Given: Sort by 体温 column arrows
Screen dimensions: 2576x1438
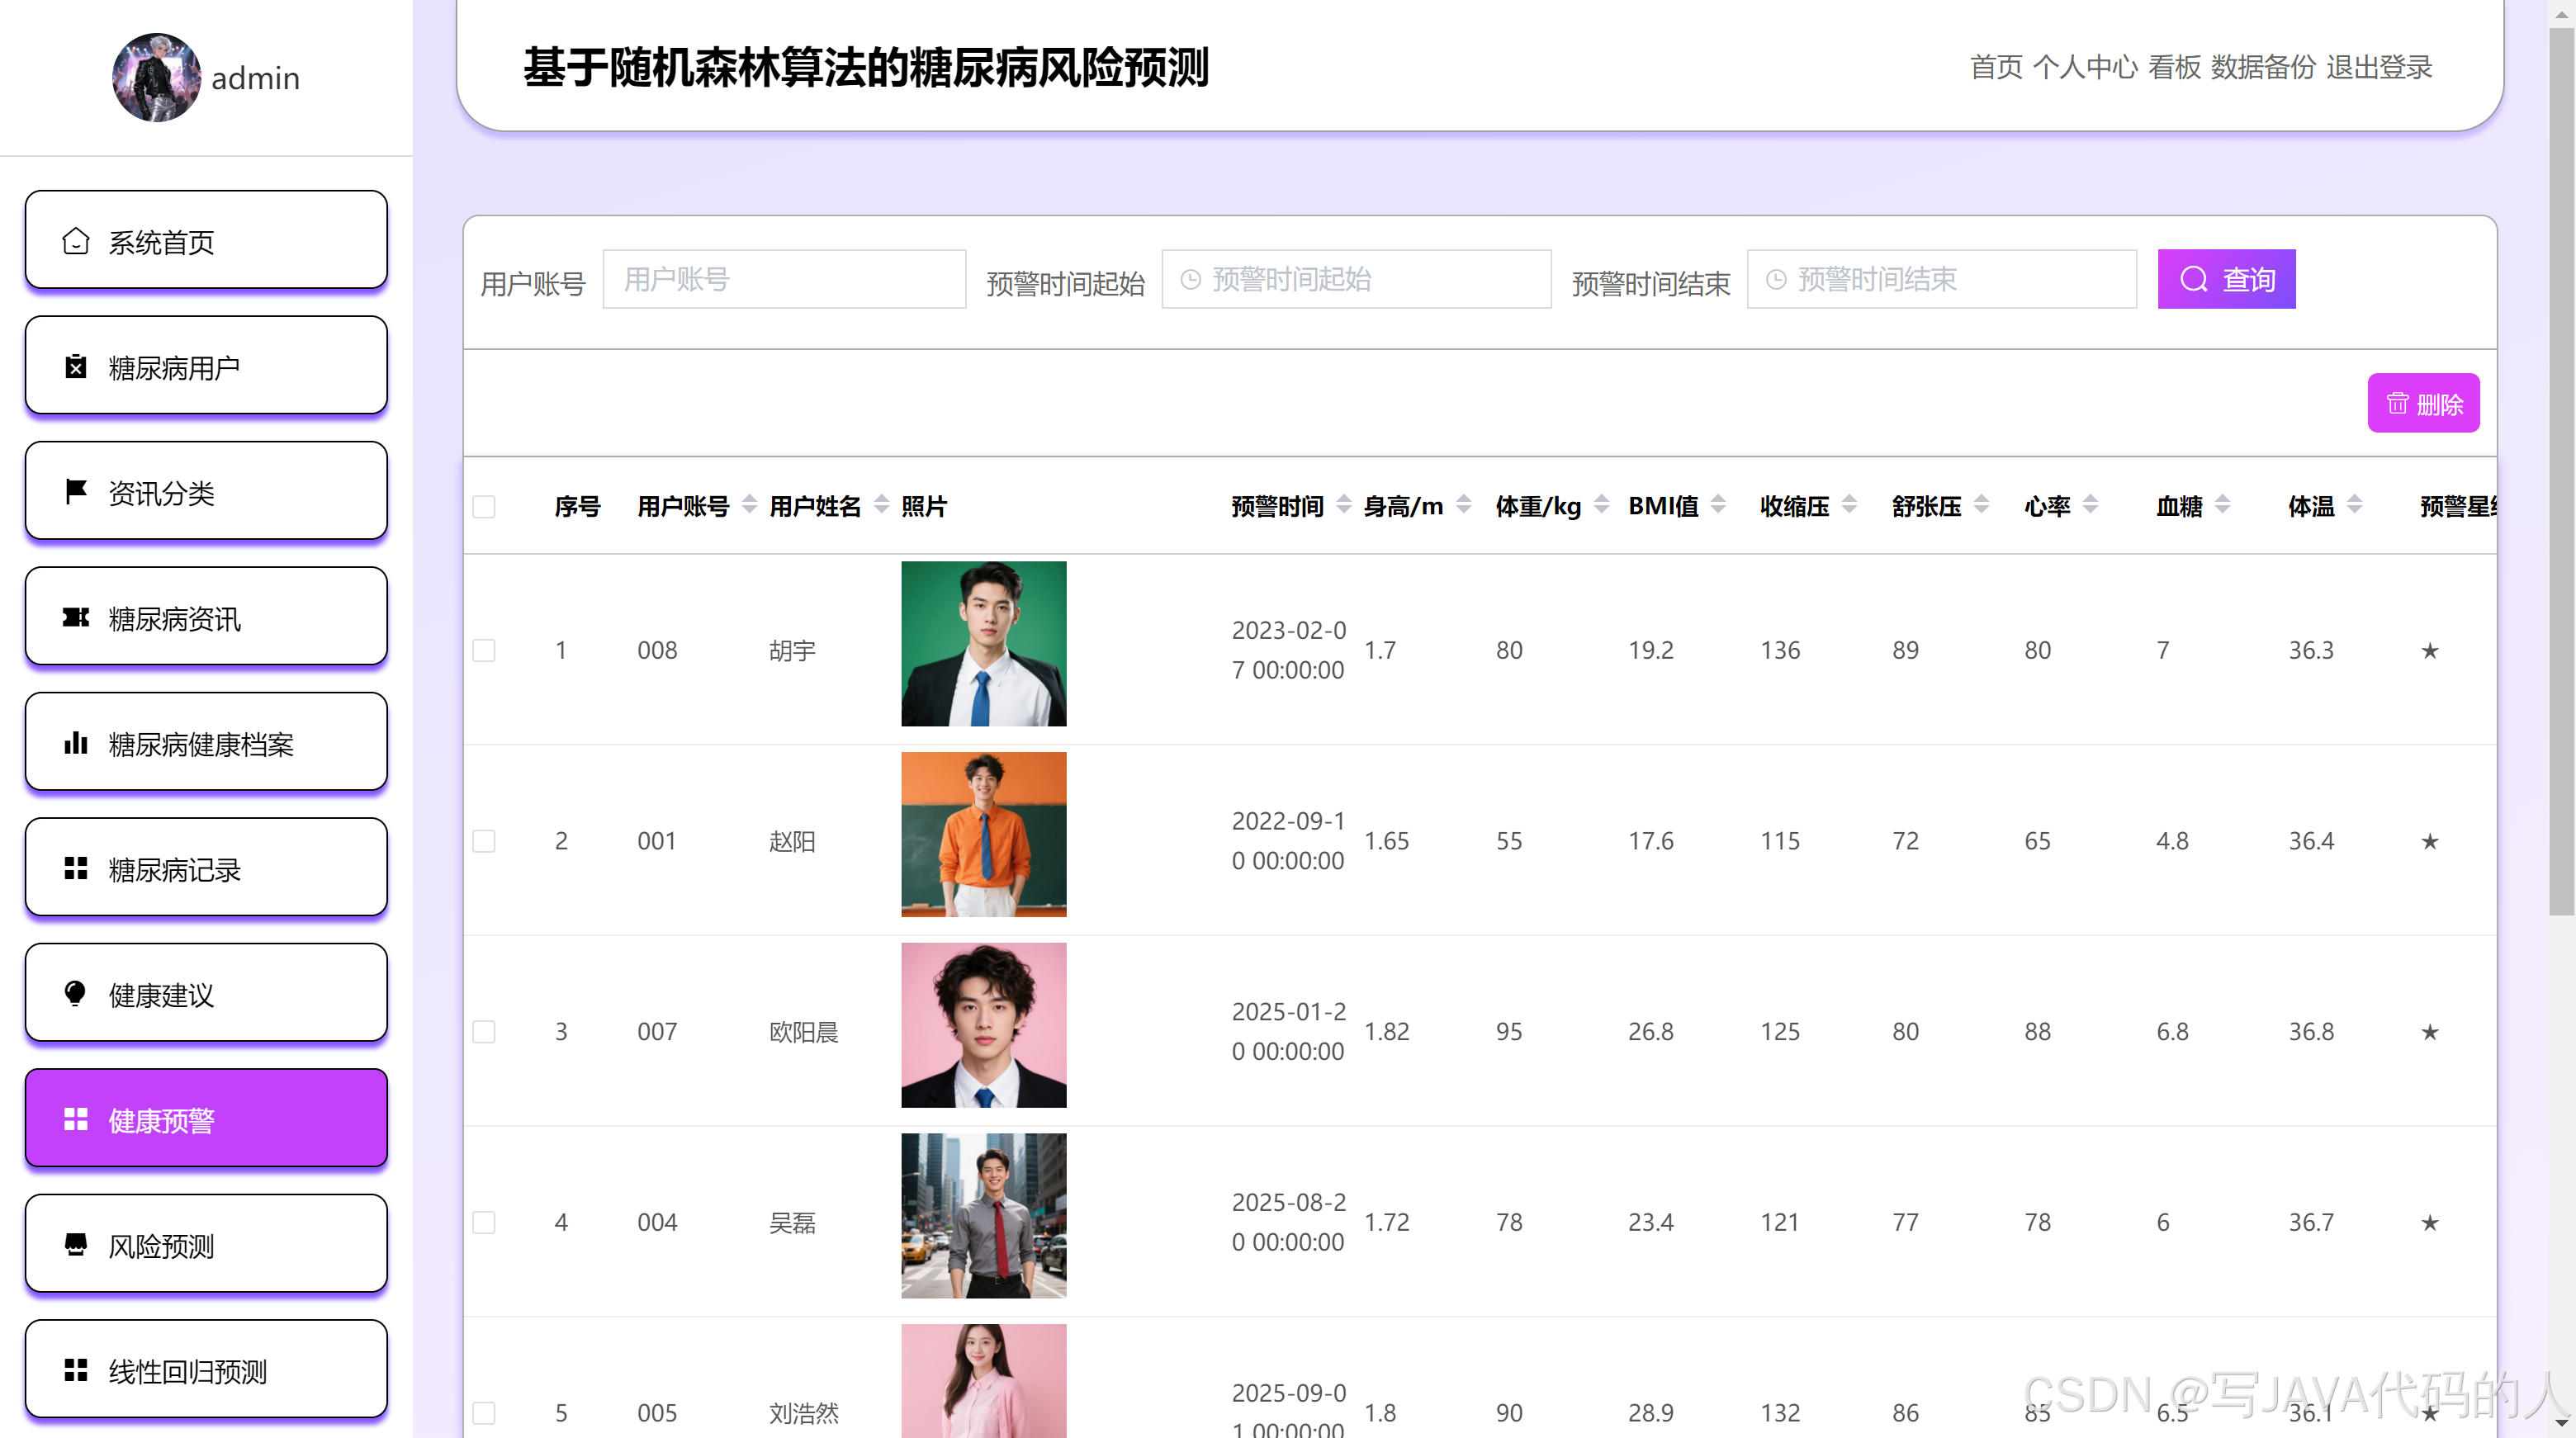Looking at the screenshot, I should [2354, 505].
